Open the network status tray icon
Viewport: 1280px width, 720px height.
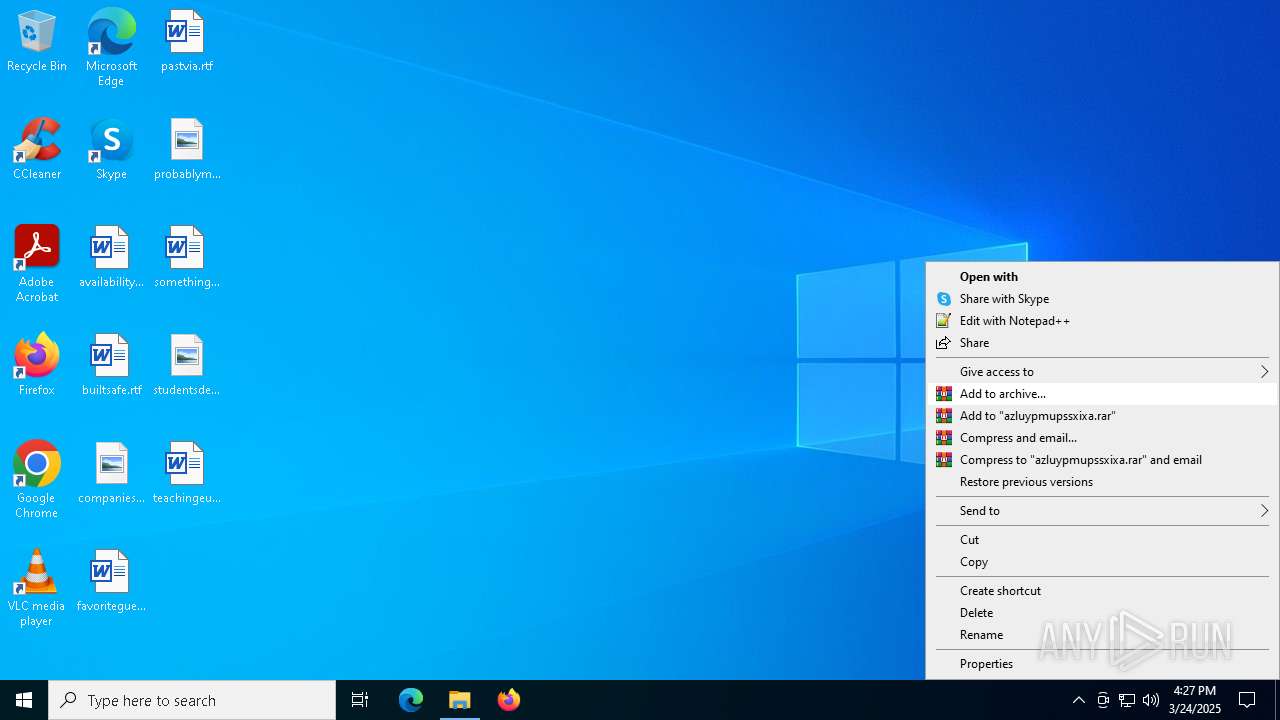tap(1127, 700)
